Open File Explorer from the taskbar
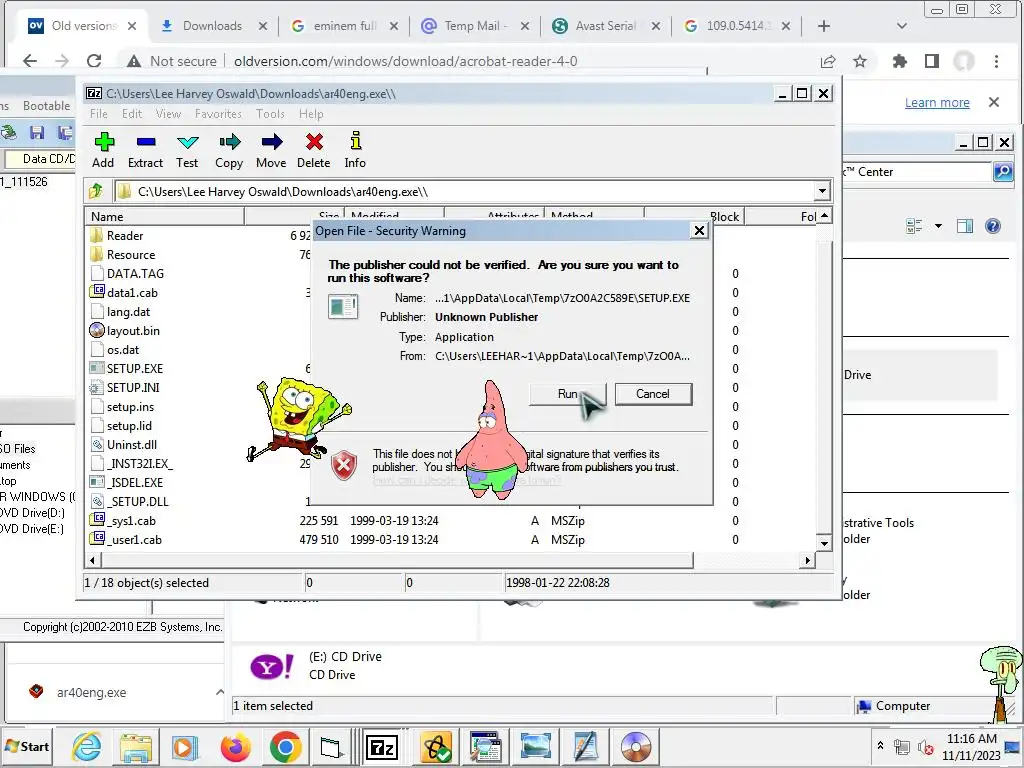The width and height of the screenshot is (1024, 768). point(136,746)
